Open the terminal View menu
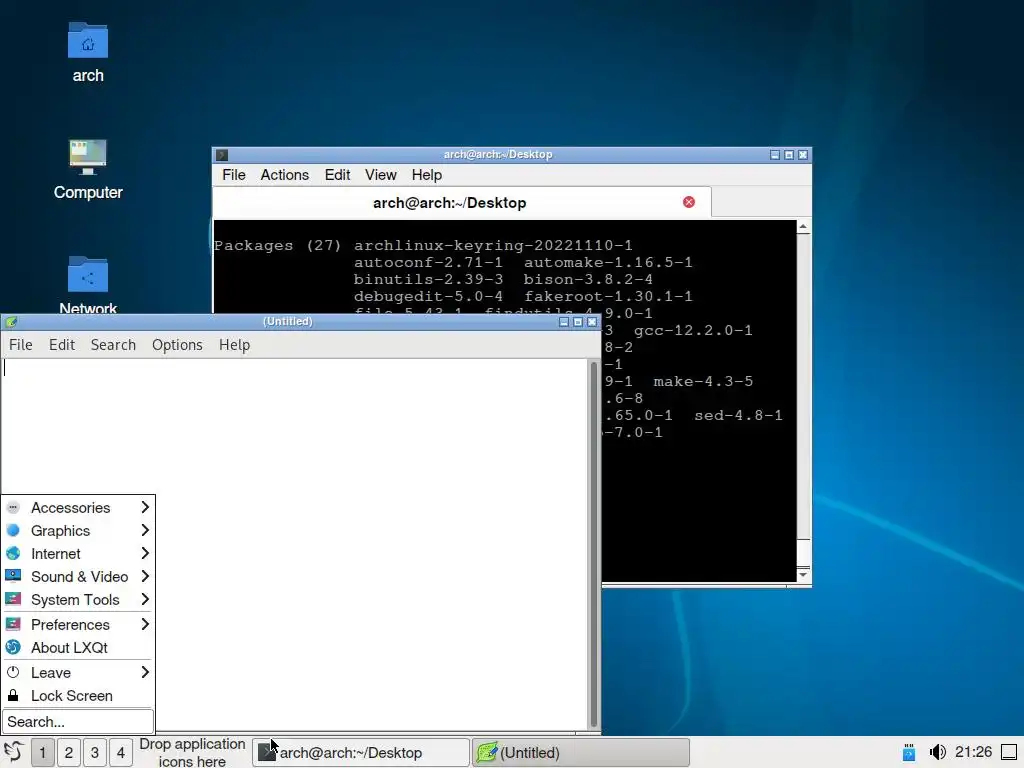This screenshot has height=768, width=1024. point(381,175)
